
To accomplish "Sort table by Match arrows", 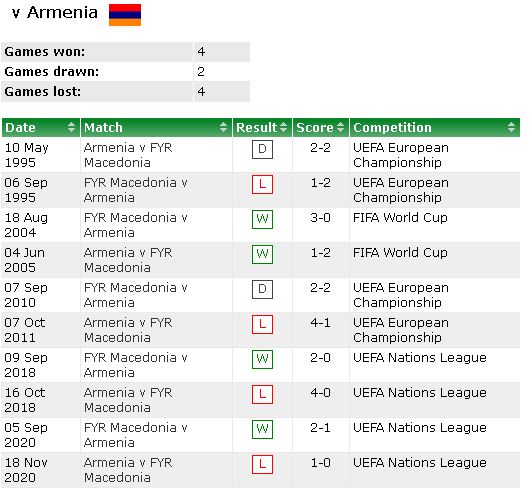I will (223, 128).
